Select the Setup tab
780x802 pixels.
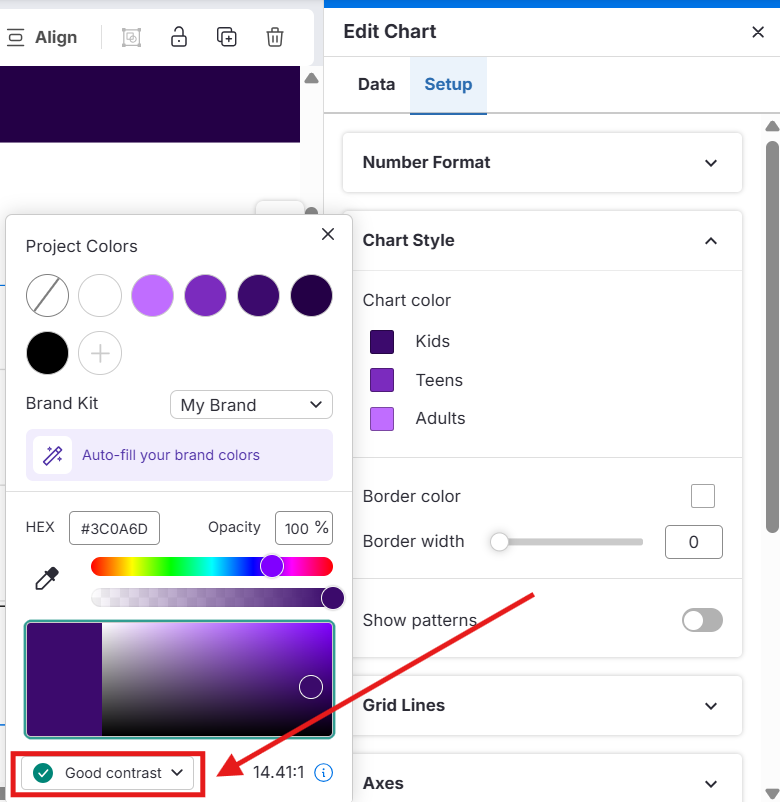pos(448,84)
